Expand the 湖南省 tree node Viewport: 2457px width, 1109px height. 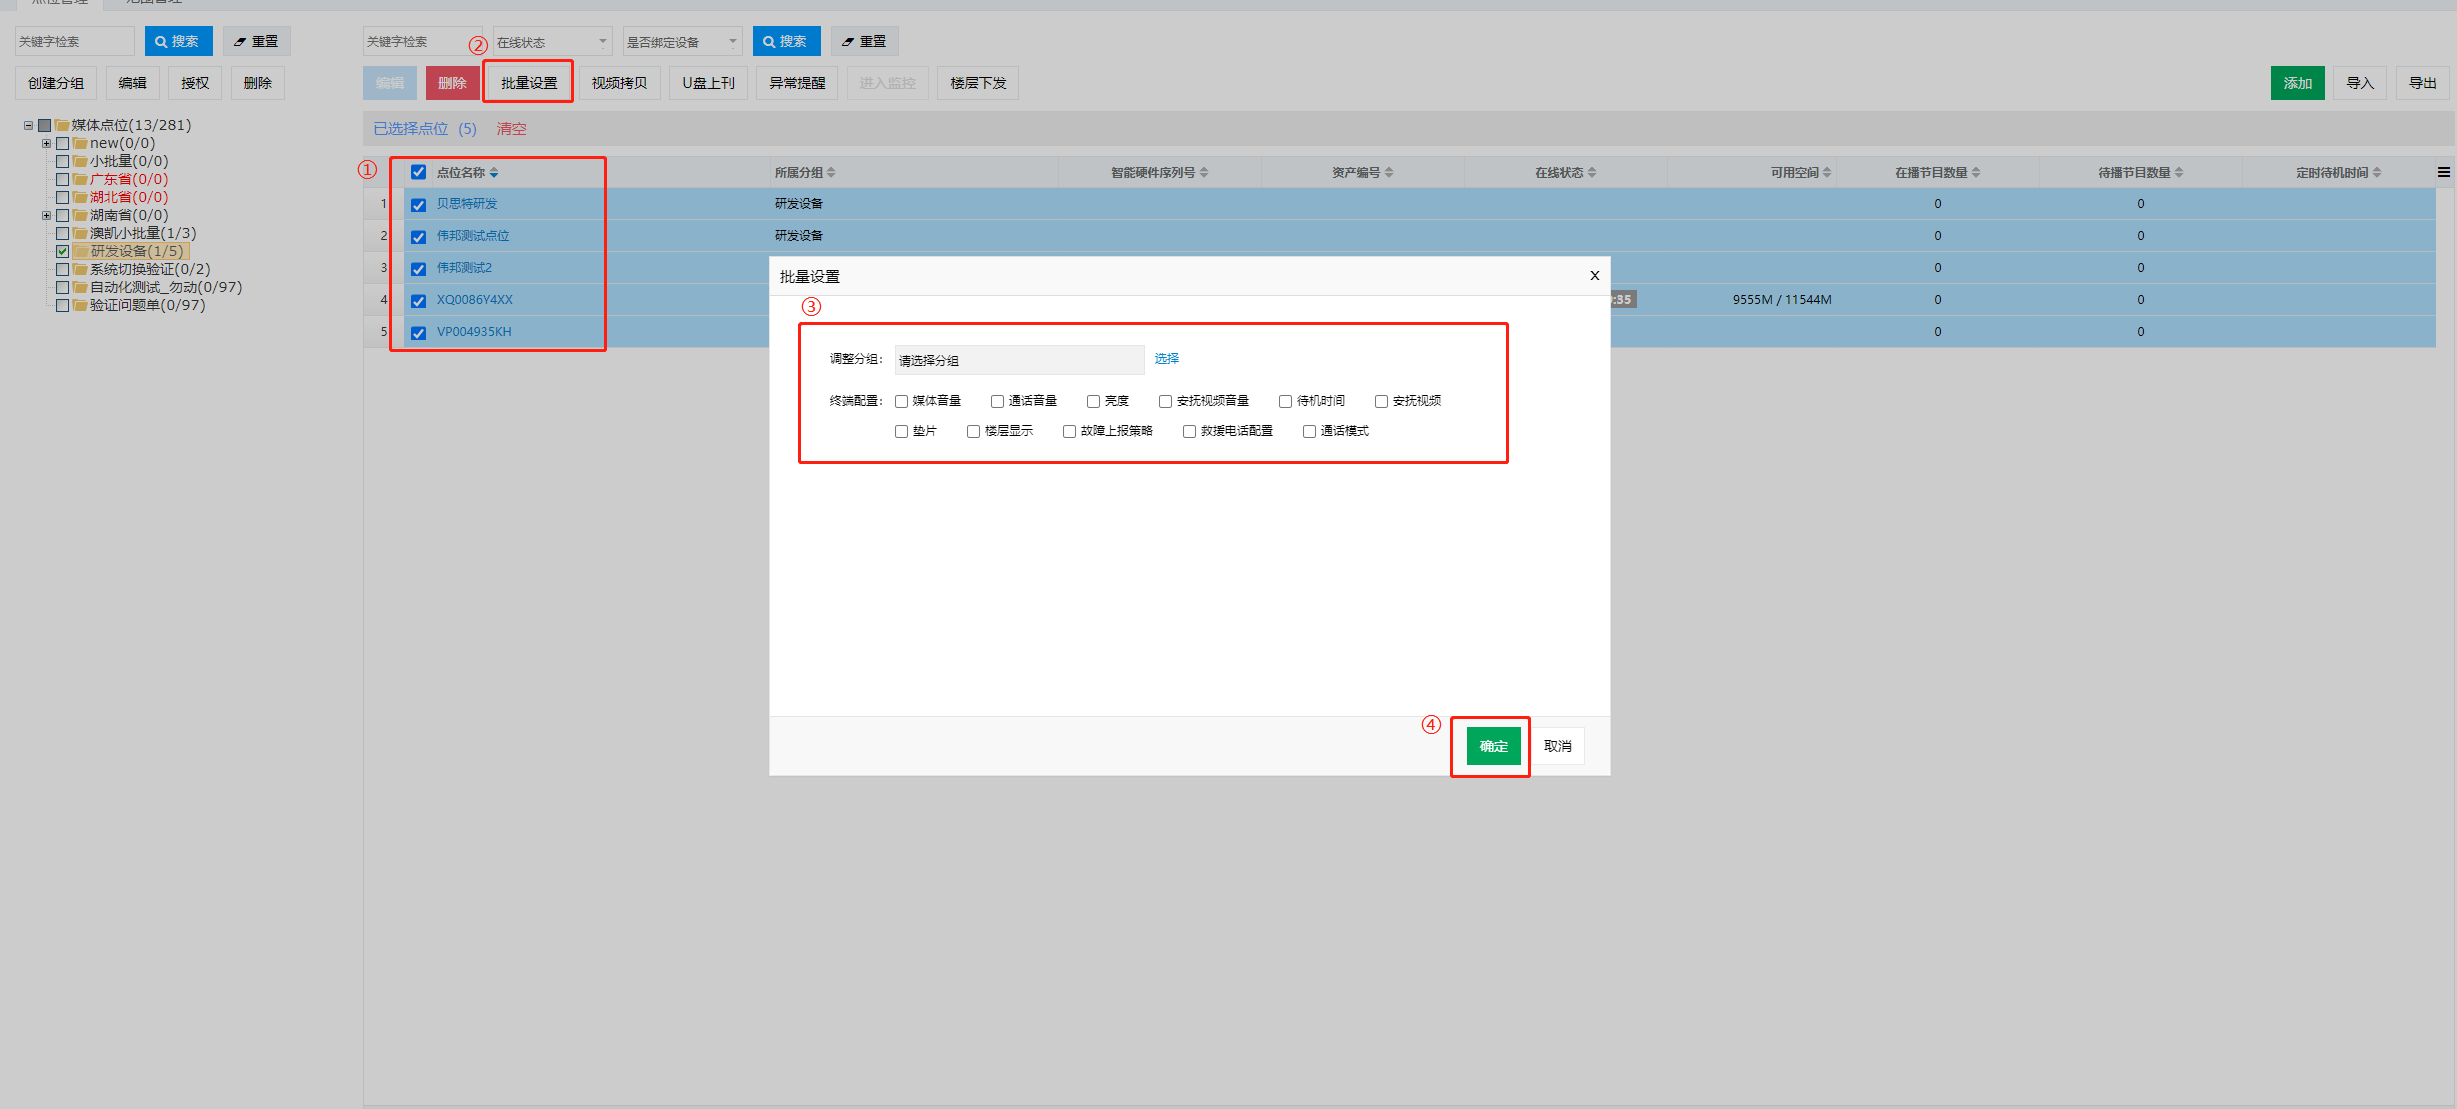coord(46,215)
